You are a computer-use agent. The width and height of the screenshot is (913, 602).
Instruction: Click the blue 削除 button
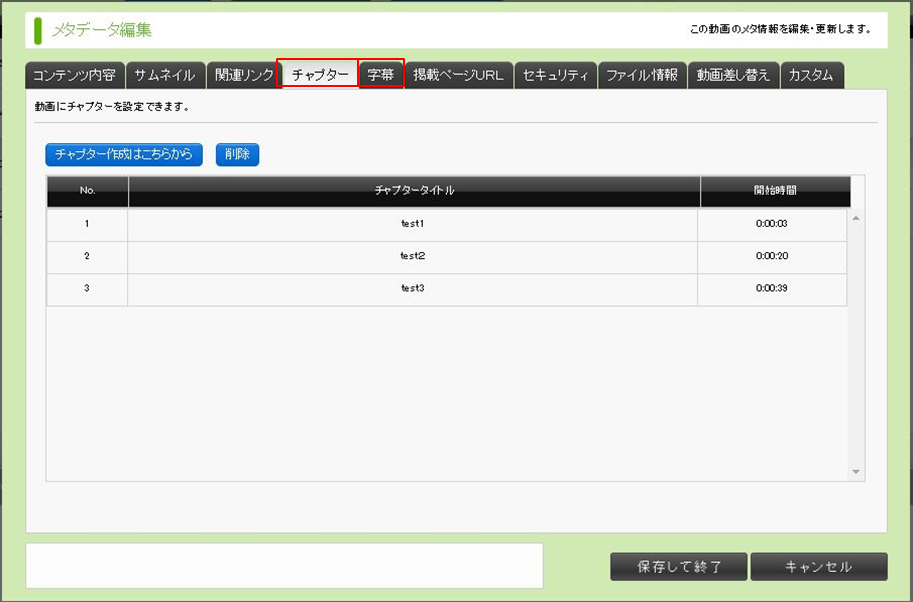pos(238,154)
